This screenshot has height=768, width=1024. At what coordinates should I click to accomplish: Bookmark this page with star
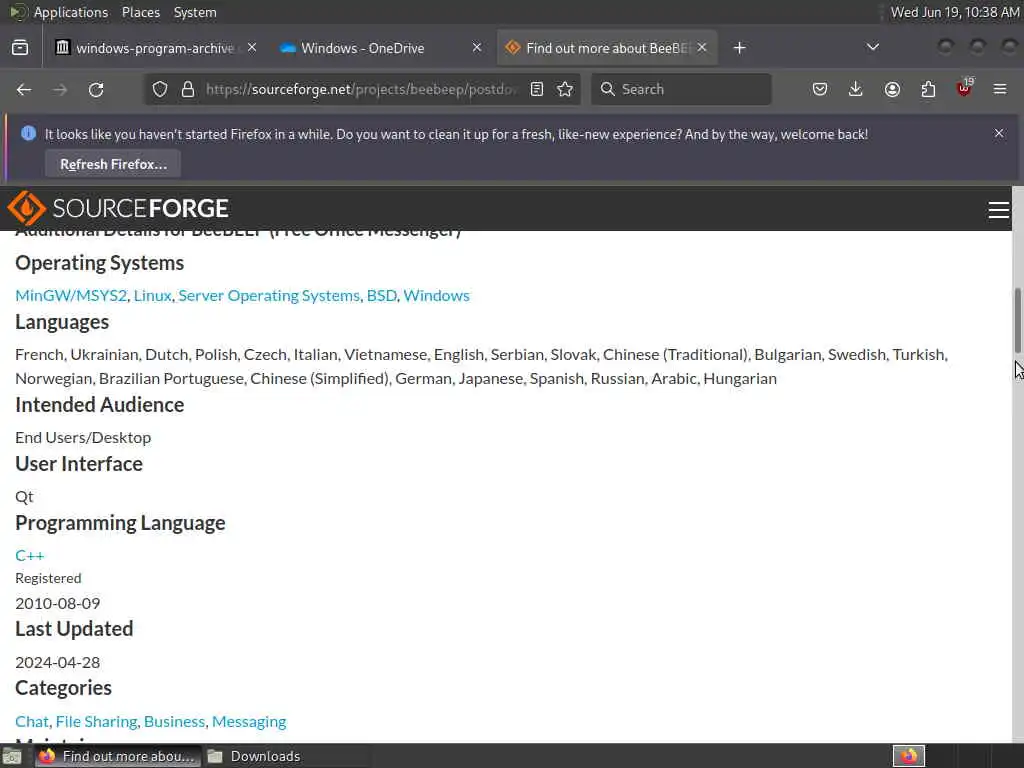click(566, 89)
